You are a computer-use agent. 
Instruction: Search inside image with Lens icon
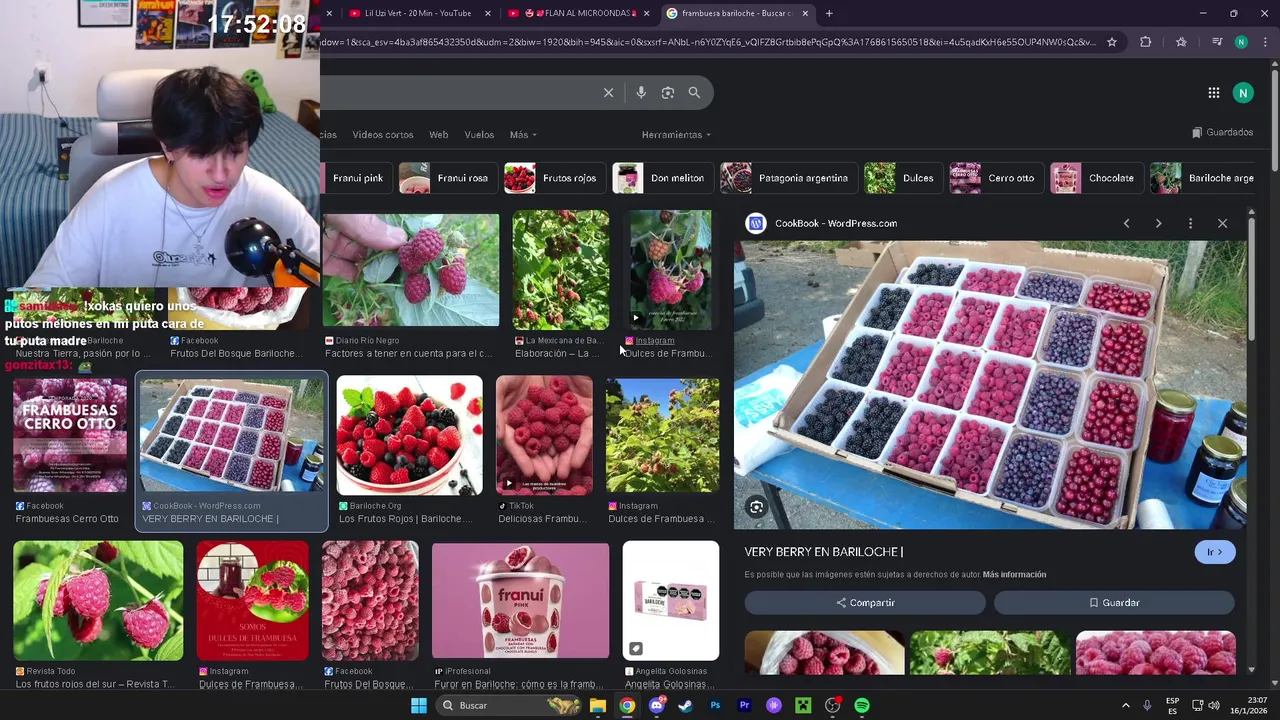(757, 507)
